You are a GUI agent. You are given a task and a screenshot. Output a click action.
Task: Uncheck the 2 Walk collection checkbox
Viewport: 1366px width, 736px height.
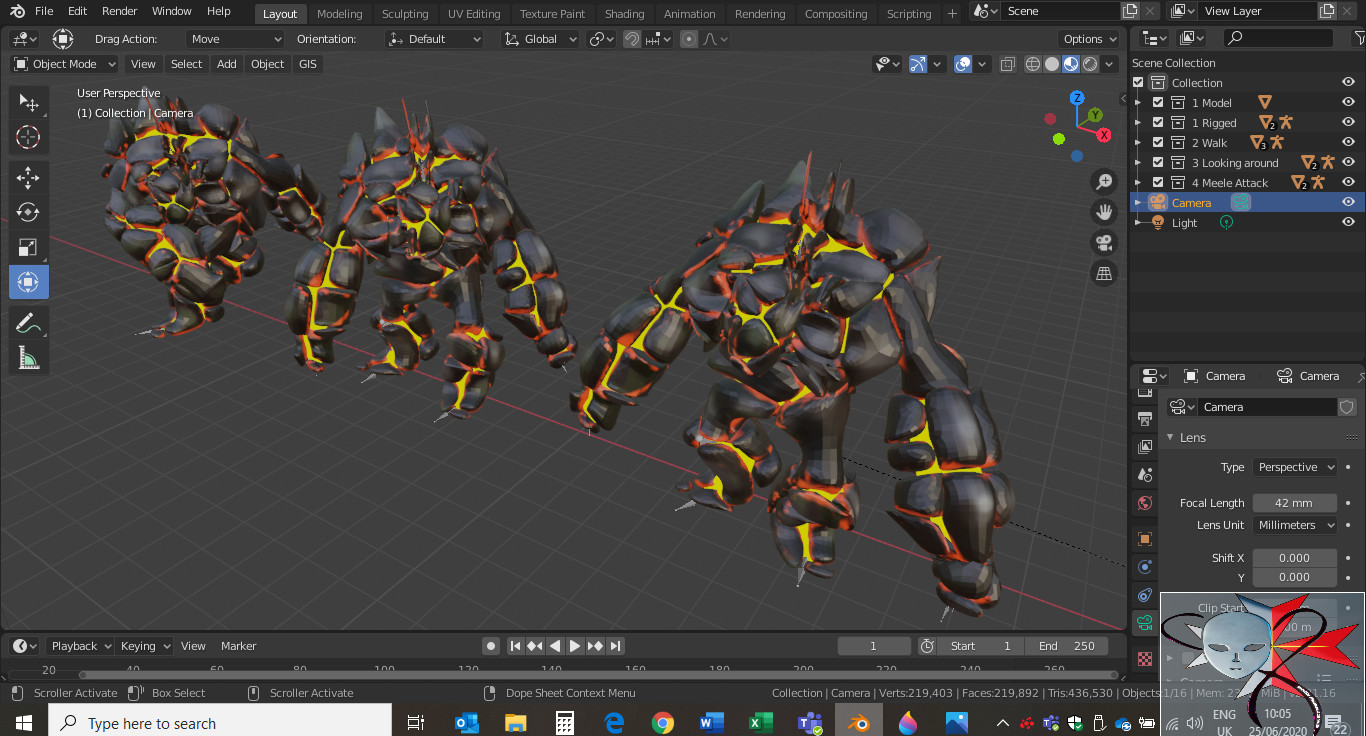coord(1158,143)
